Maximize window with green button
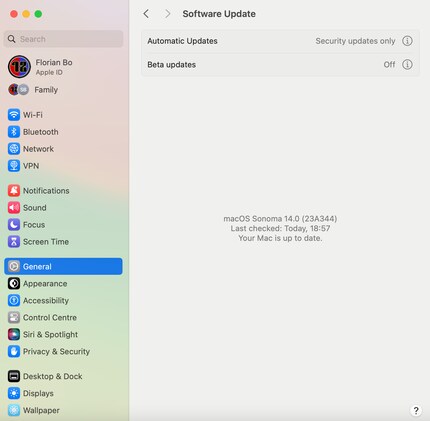Viewport: 430px width, 421px height. coord(38,14)
